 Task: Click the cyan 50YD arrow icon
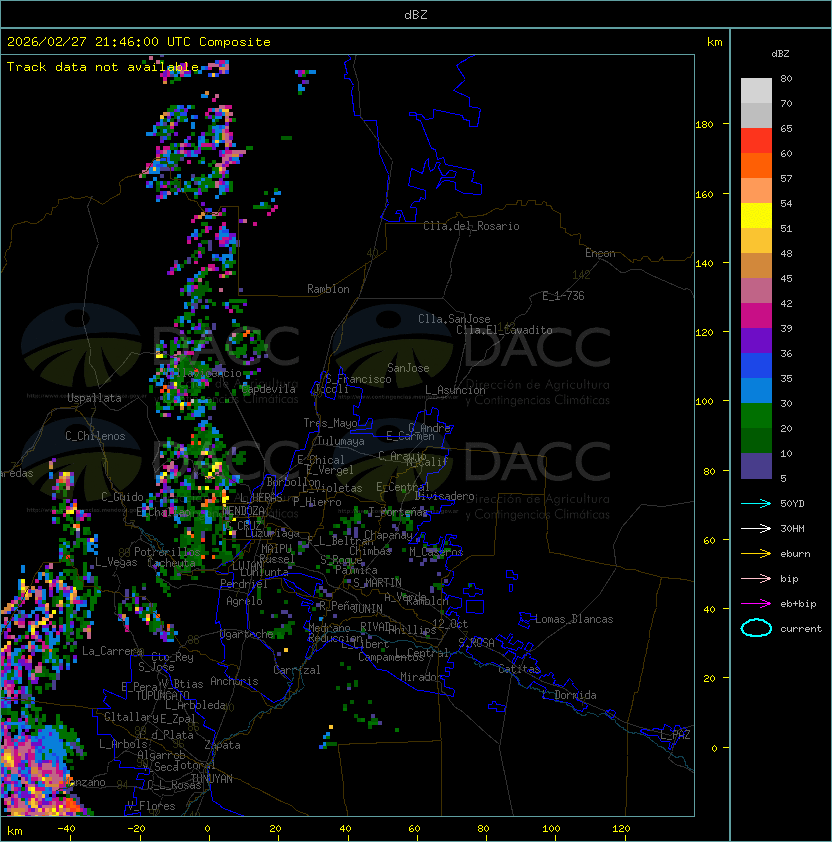[x=756, y=503]
